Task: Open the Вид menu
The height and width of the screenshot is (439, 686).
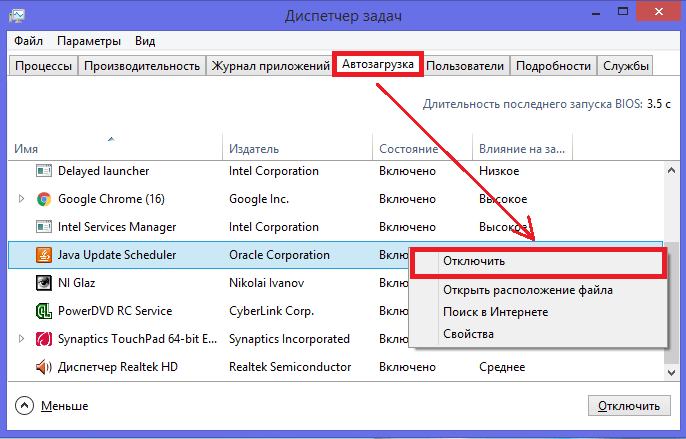Action: (145, 41)
